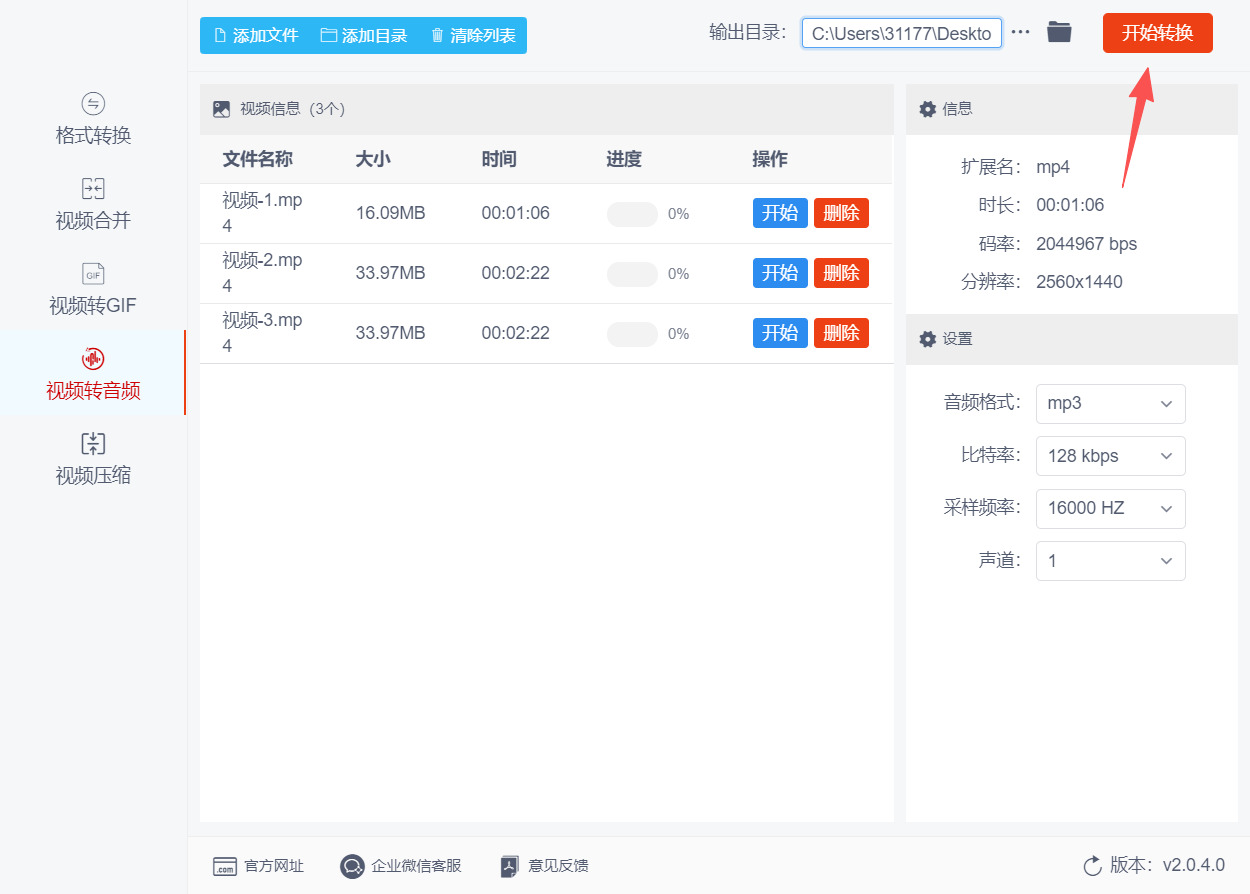Switch to 视频合并 video merge section
Image resolution: width=1250 pixels, height=894 pixels.
point(93,204)
